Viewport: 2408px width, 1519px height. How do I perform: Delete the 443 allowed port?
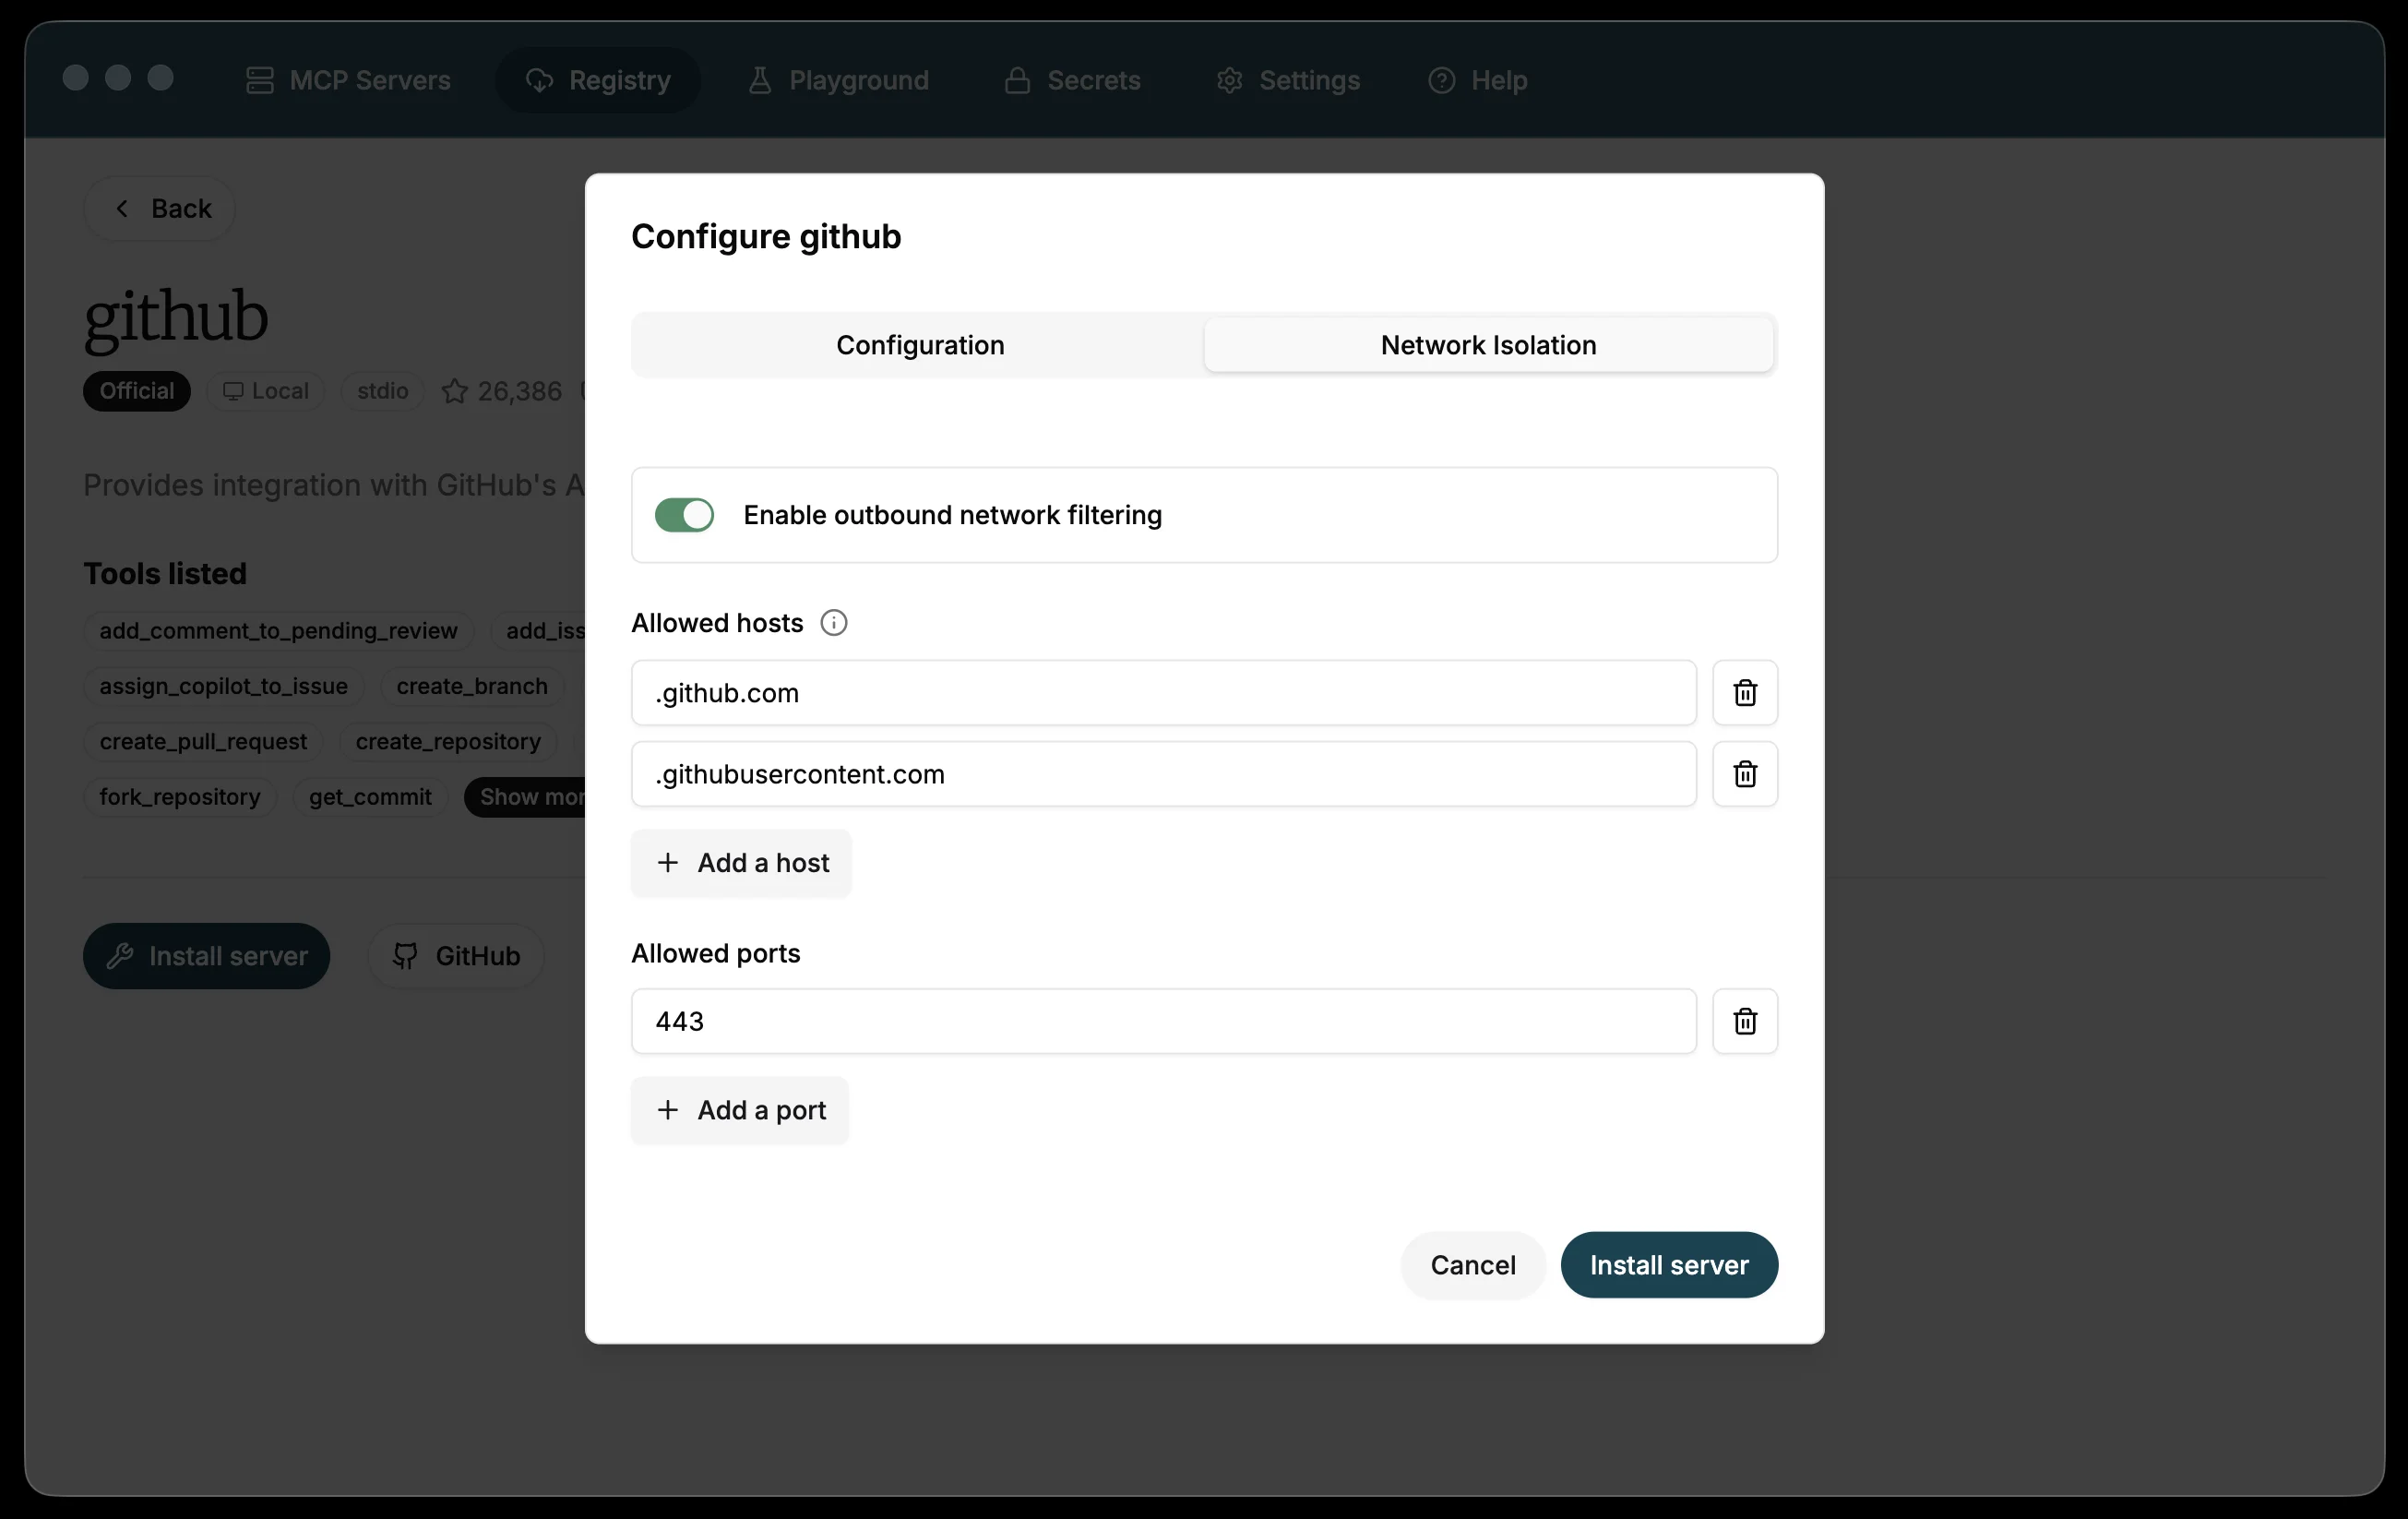pos(1744,1021)
